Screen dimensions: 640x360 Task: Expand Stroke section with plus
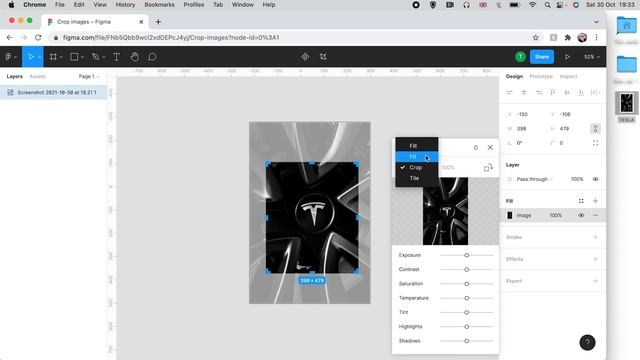coord(596,237)
